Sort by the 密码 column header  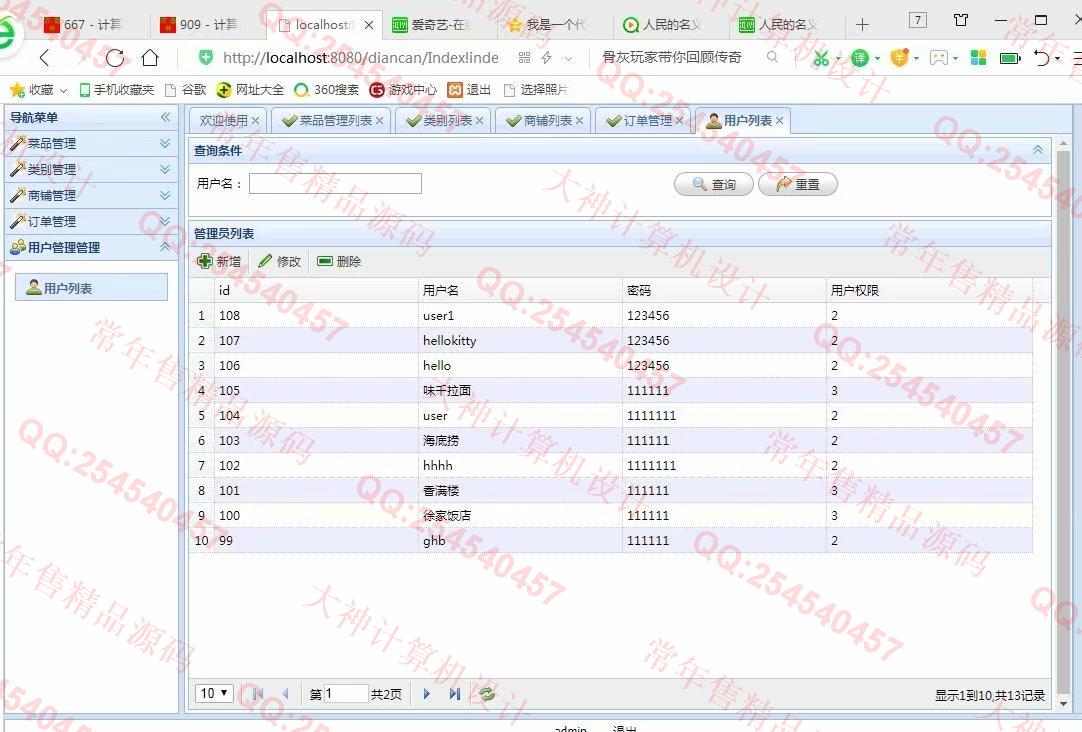coord(725,290)
